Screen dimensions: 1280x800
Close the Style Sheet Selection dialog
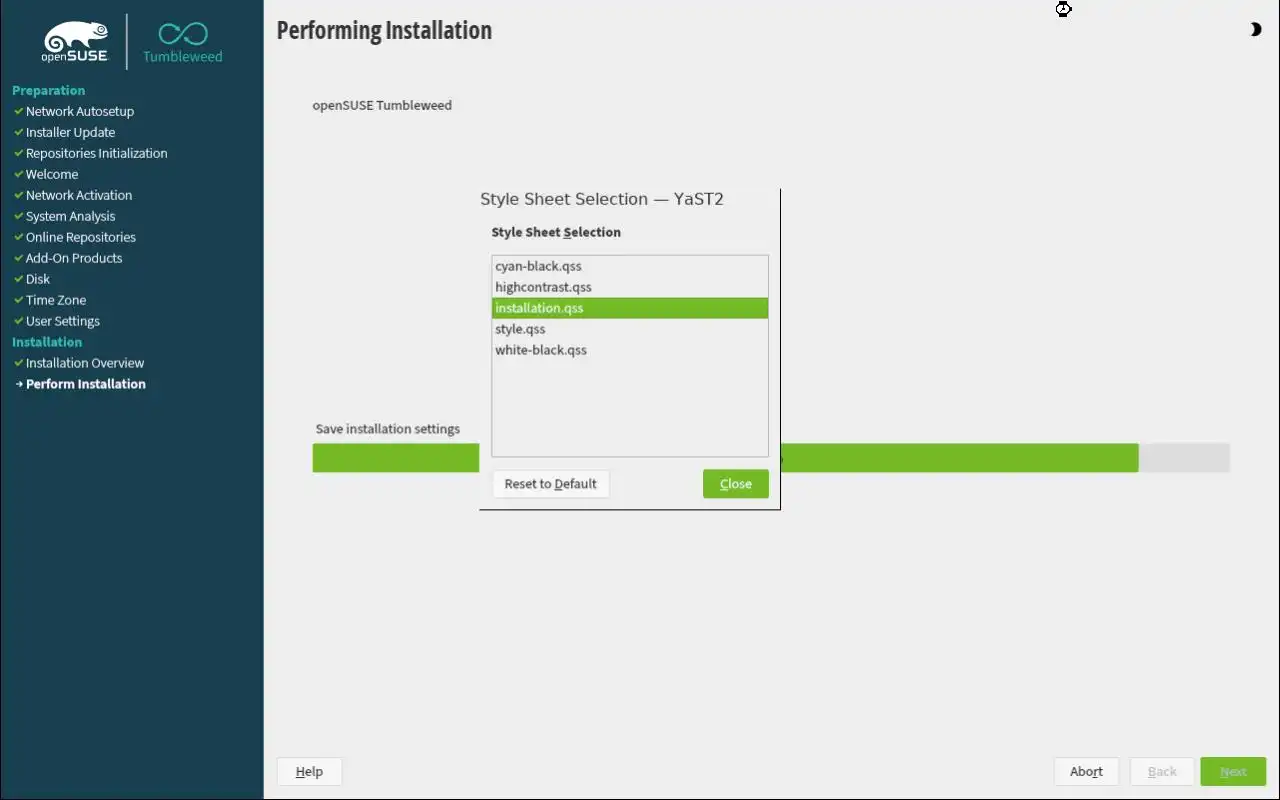735,484
